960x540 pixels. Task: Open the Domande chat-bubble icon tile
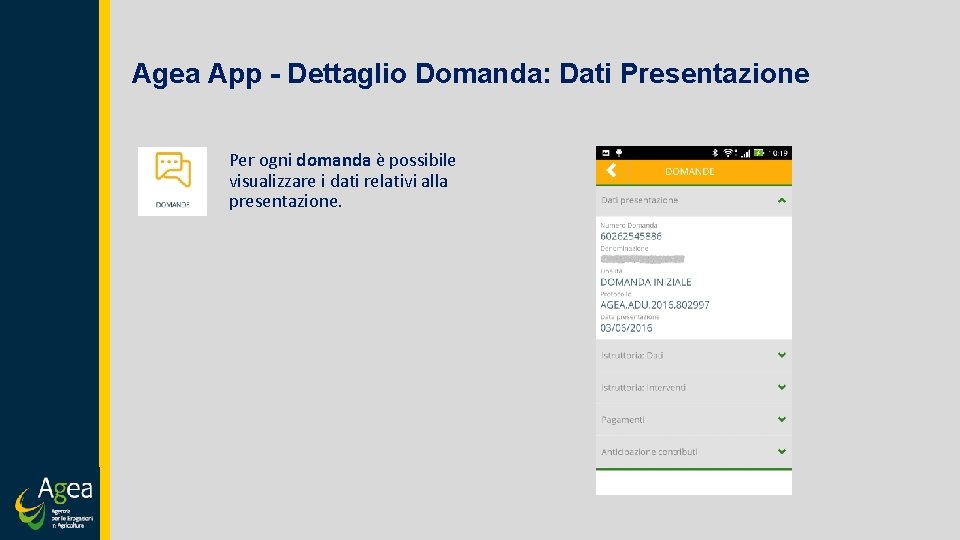pyautogui.click(x=173, y=181)
